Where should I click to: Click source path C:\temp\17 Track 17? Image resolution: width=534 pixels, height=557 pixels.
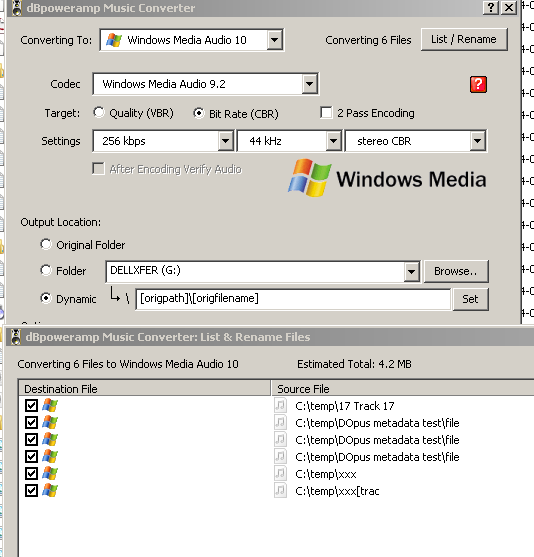pos(345,406)
